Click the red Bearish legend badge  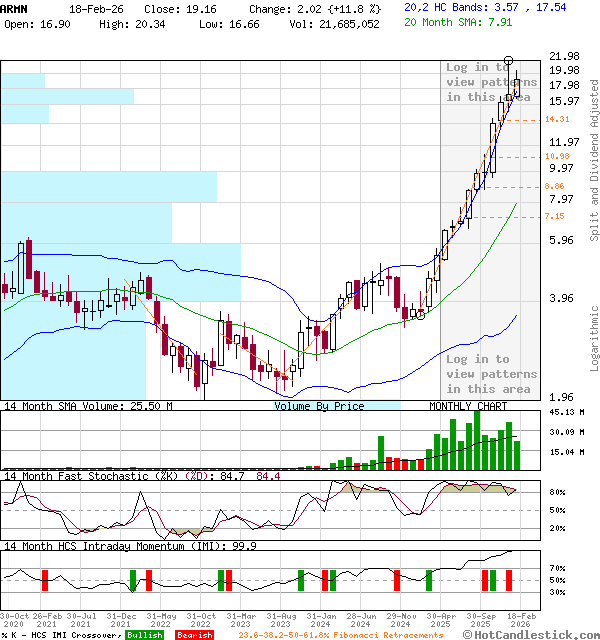(x=194, y=635)
